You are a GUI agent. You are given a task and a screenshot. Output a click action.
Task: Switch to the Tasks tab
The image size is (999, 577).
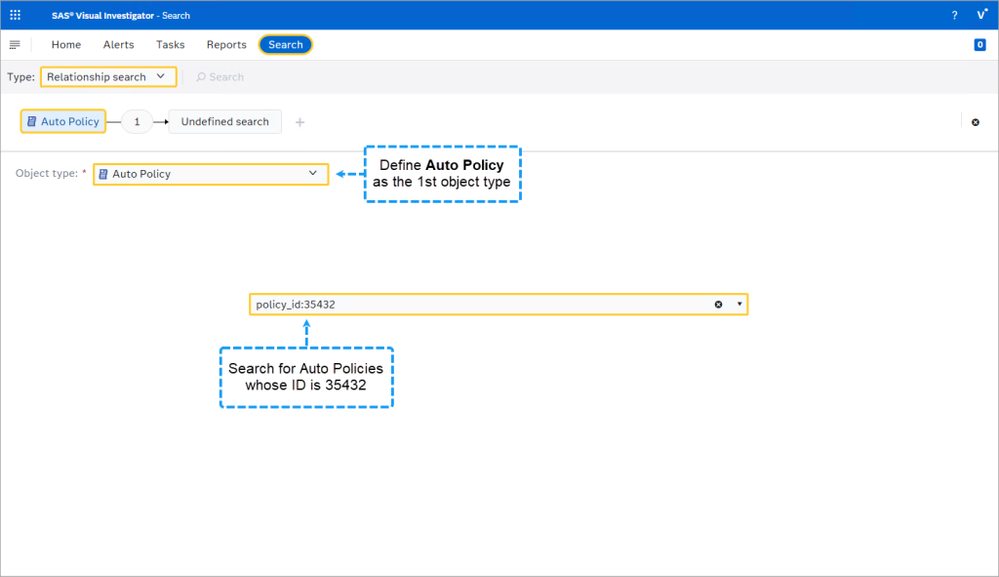tap(170, 45)
